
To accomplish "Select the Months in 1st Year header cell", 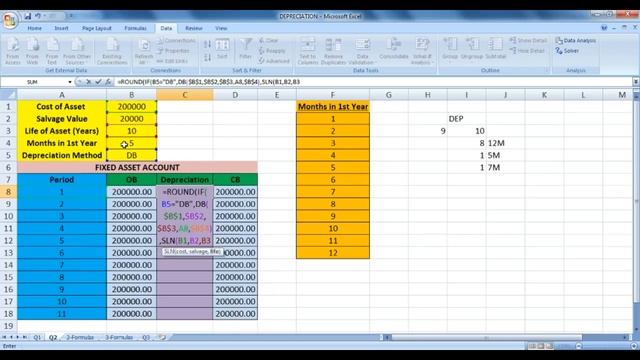I will pos(333,107).
